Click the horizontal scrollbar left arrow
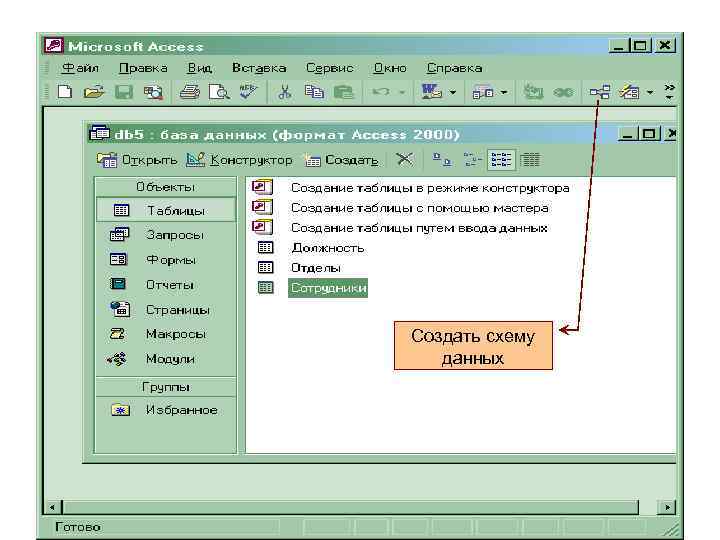Screen dimensions: 720x540 point(52,507)
